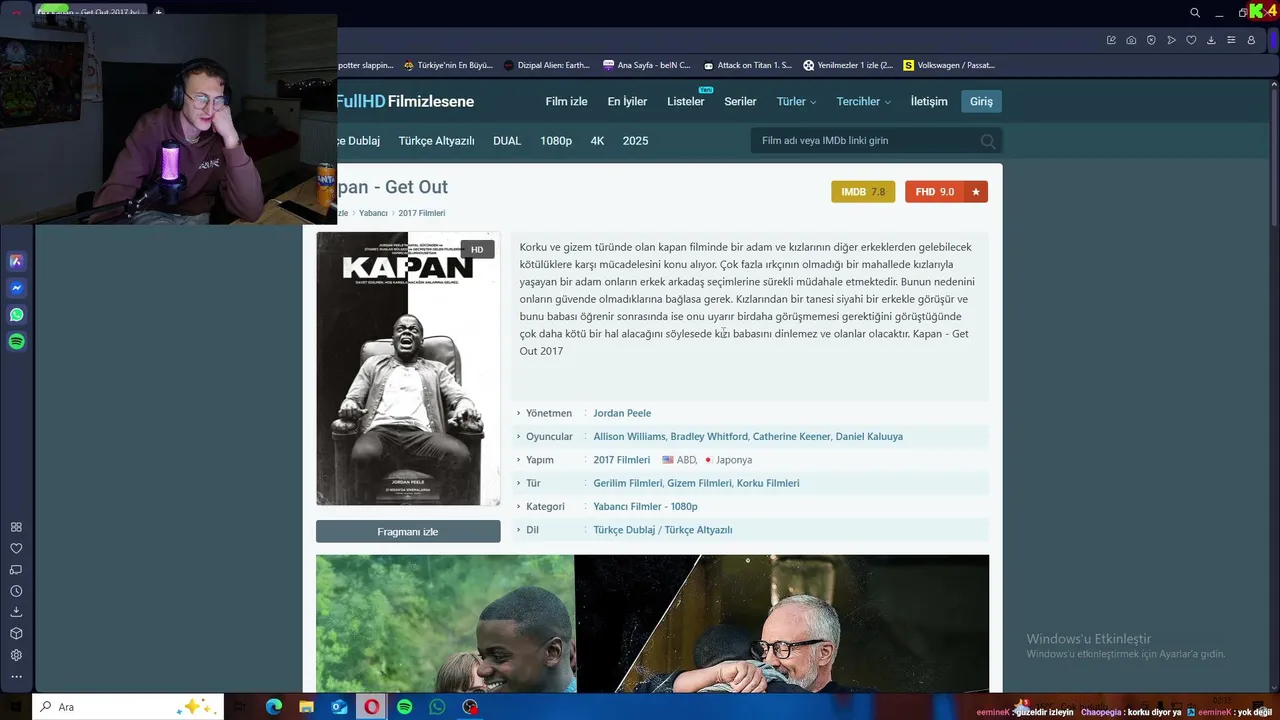Viewport: 1280px width, 720px height.
Task: Open new tab with plus button
Action: (158, 13)
